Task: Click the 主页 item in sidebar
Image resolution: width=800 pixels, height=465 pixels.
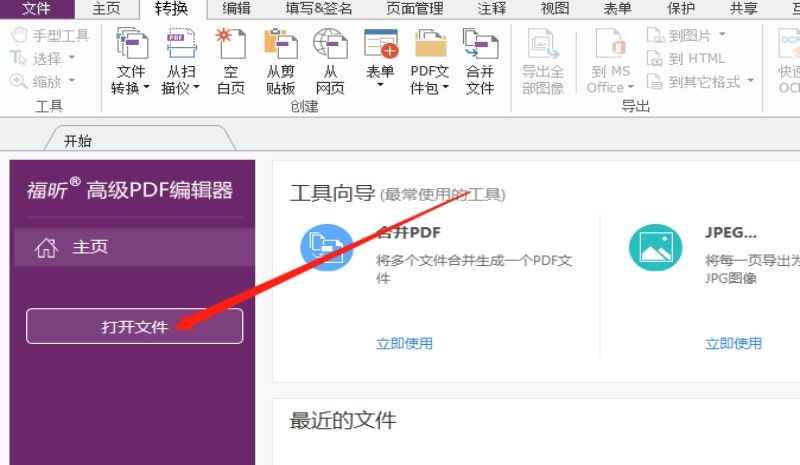Action: pyautogui.click(x=134, y=247)
